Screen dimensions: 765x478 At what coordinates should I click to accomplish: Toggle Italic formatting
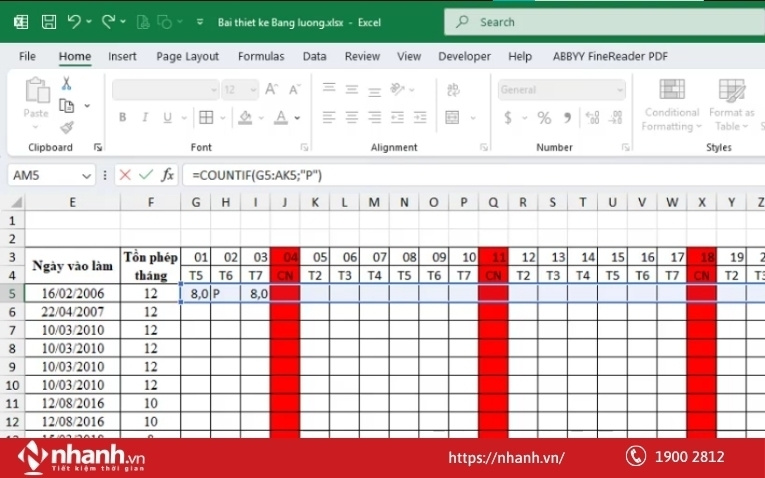[145, 117]
